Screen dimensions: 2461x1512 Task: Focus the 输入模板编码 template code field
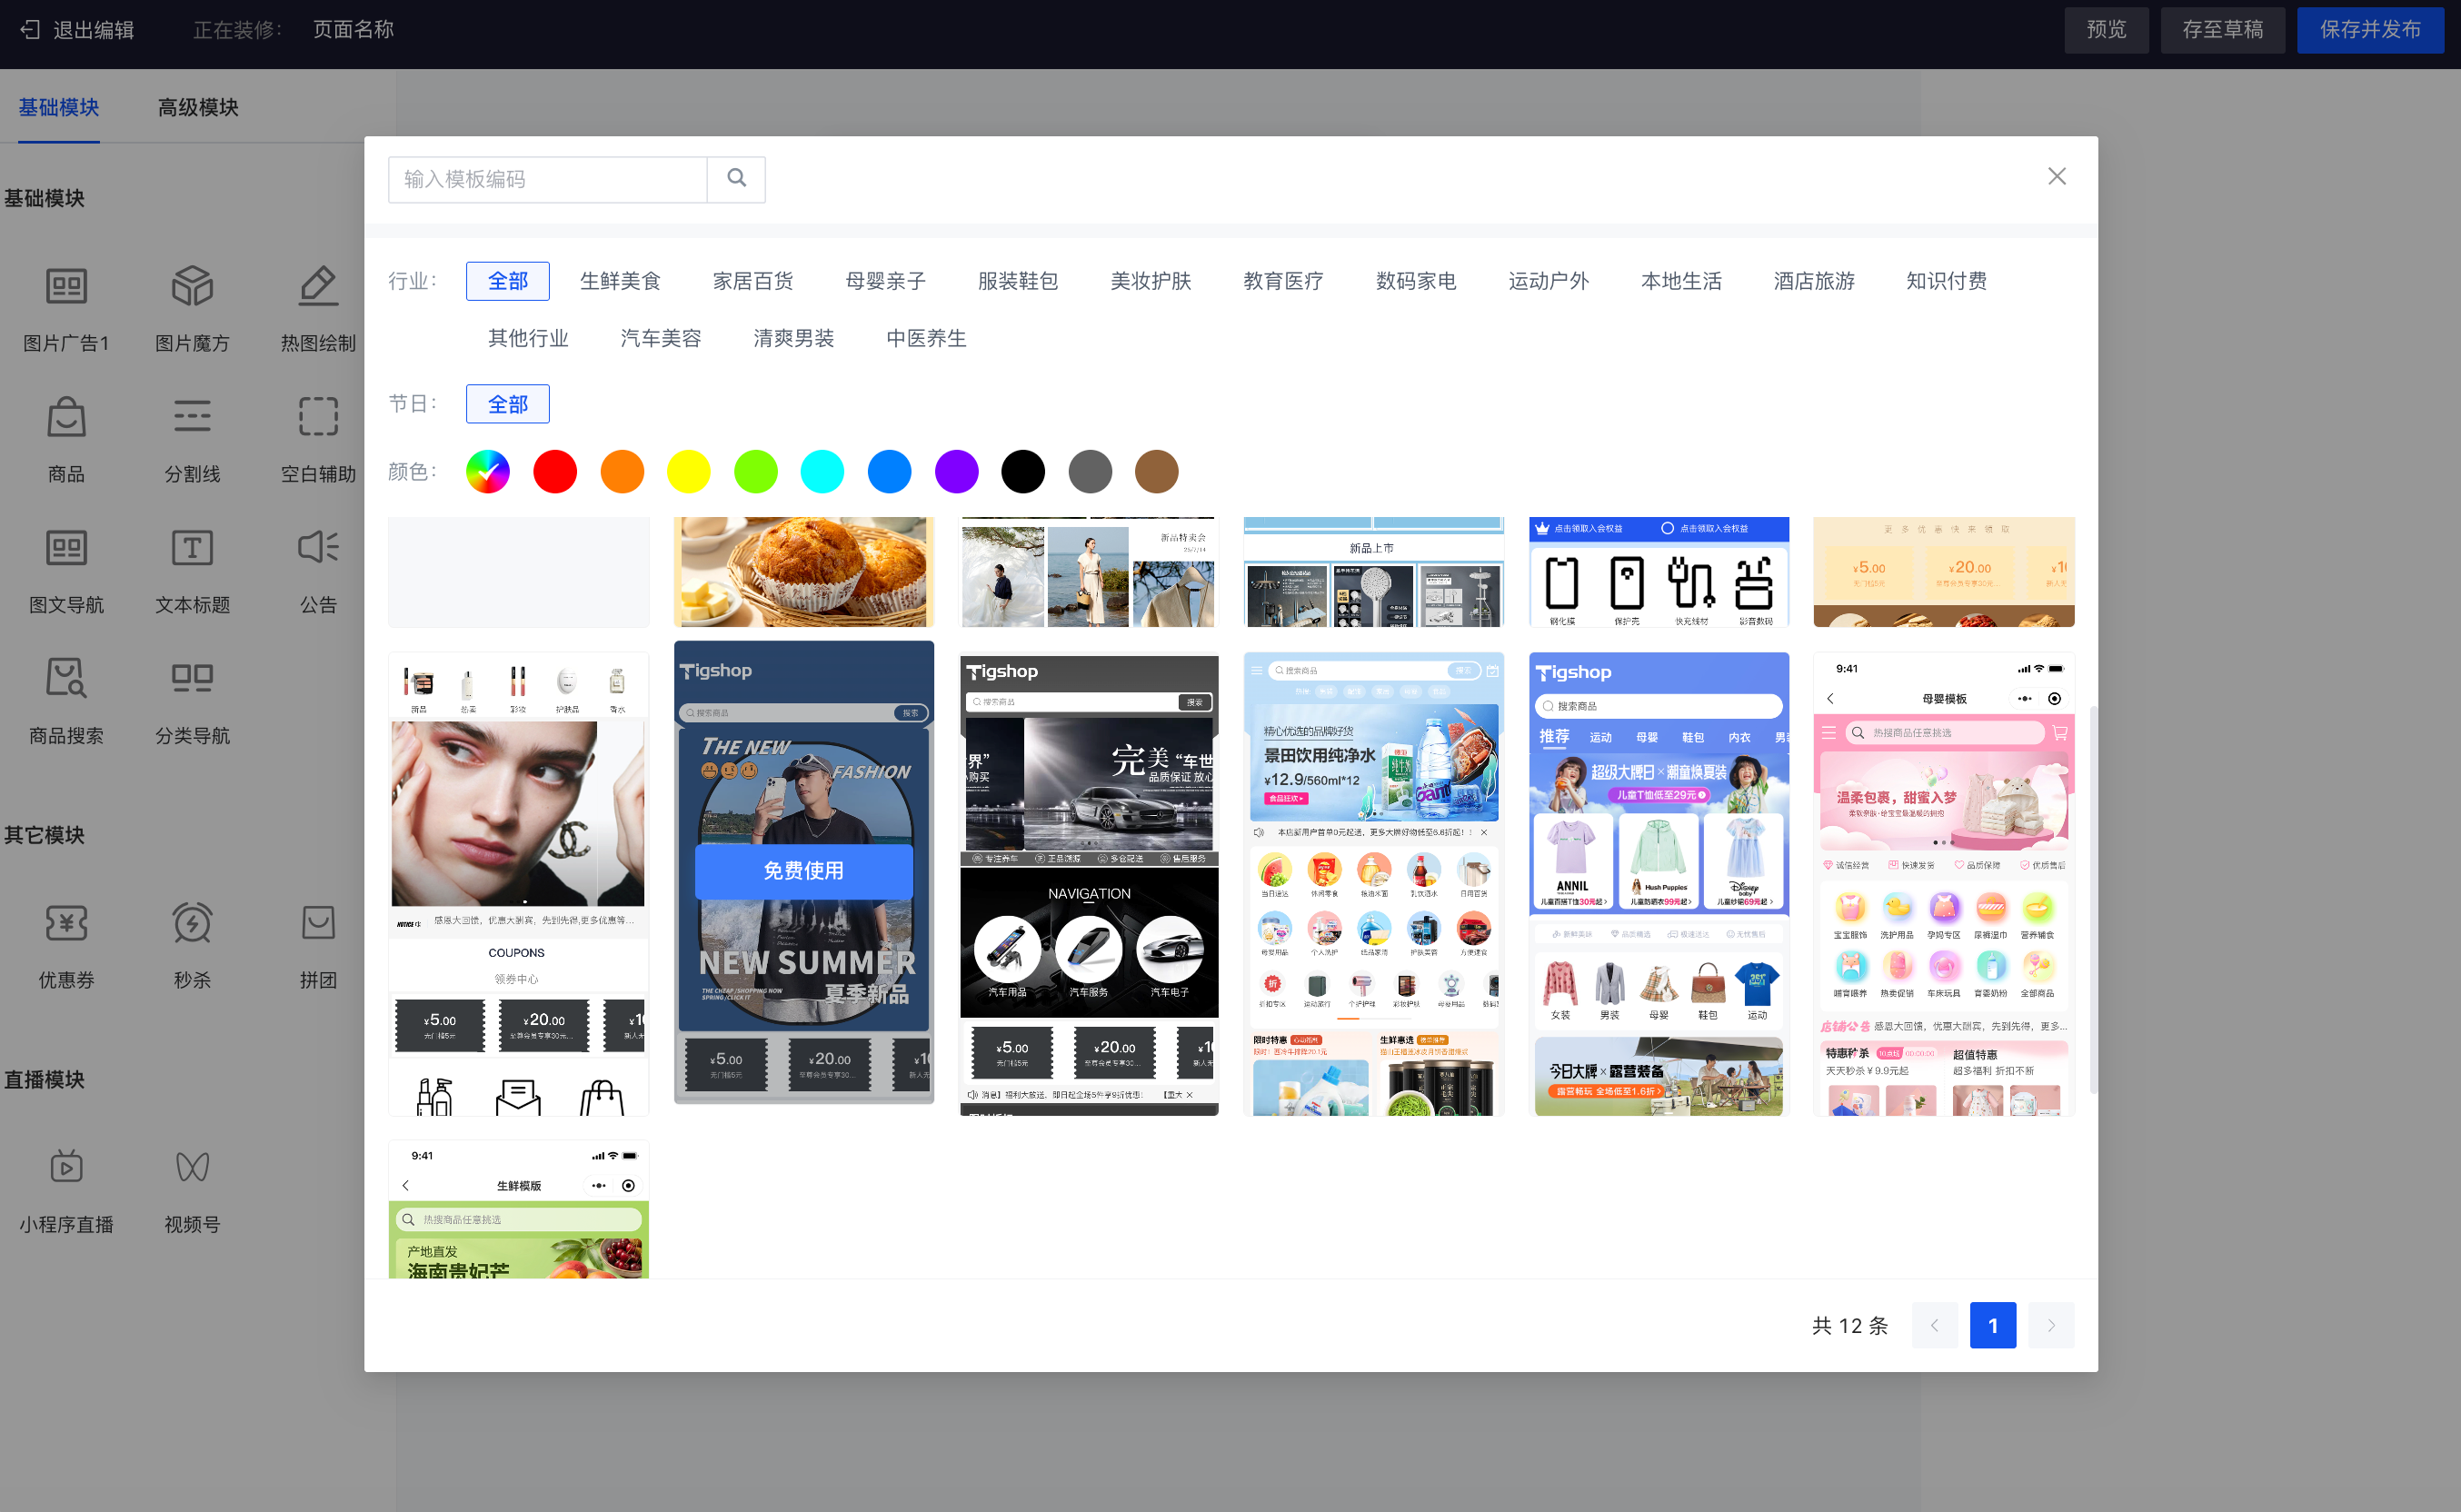click(x=547, y=179)
